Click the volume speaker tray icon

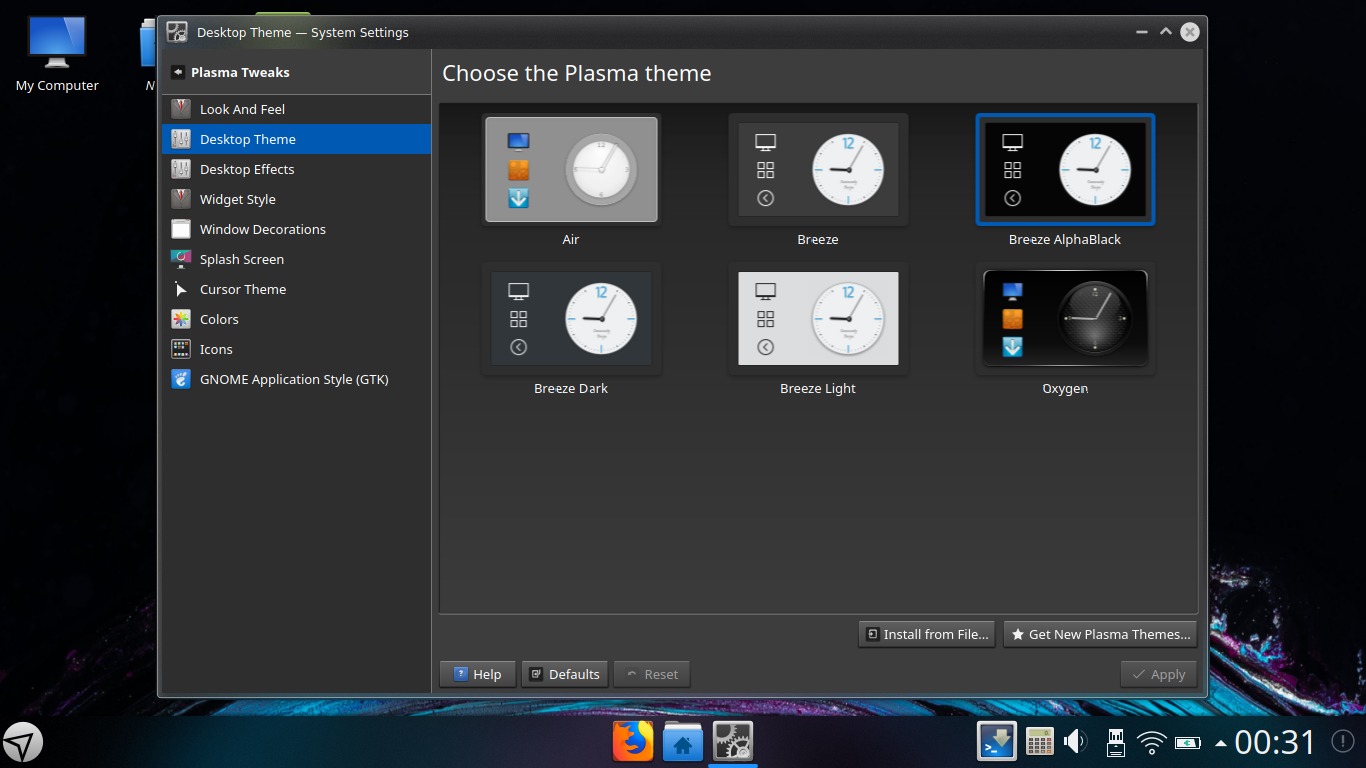pyautogui.click(x=1077, y=742)
